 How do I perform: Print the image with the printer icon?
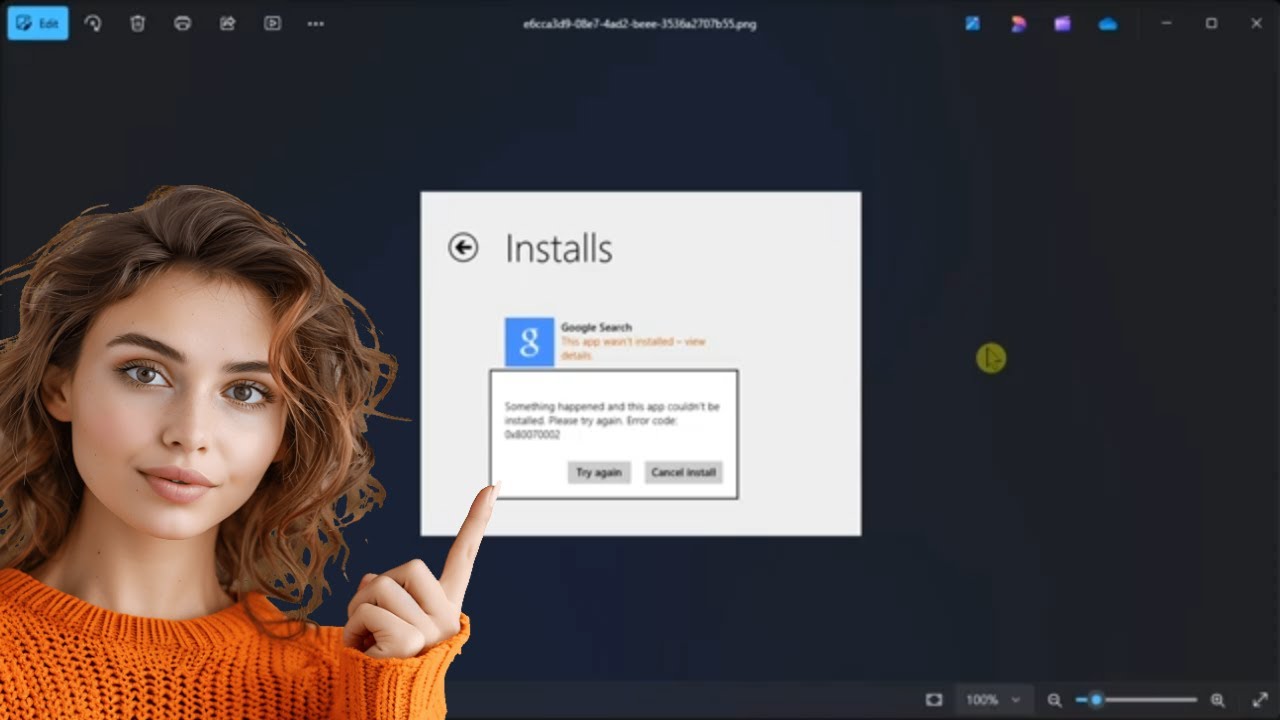coord(183,23)
